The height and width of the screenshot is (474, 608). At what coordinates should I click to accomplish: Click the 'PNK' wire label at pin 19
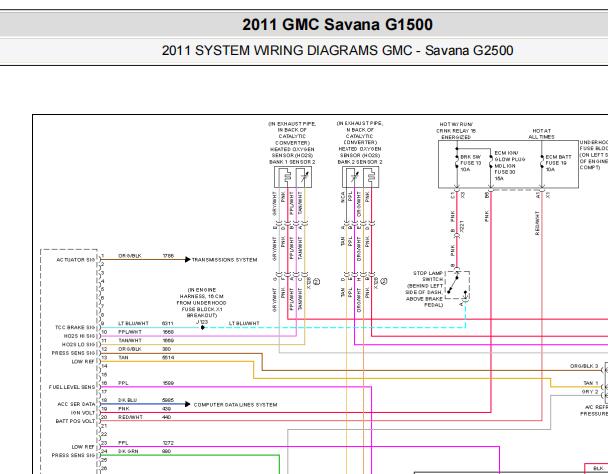124,409
